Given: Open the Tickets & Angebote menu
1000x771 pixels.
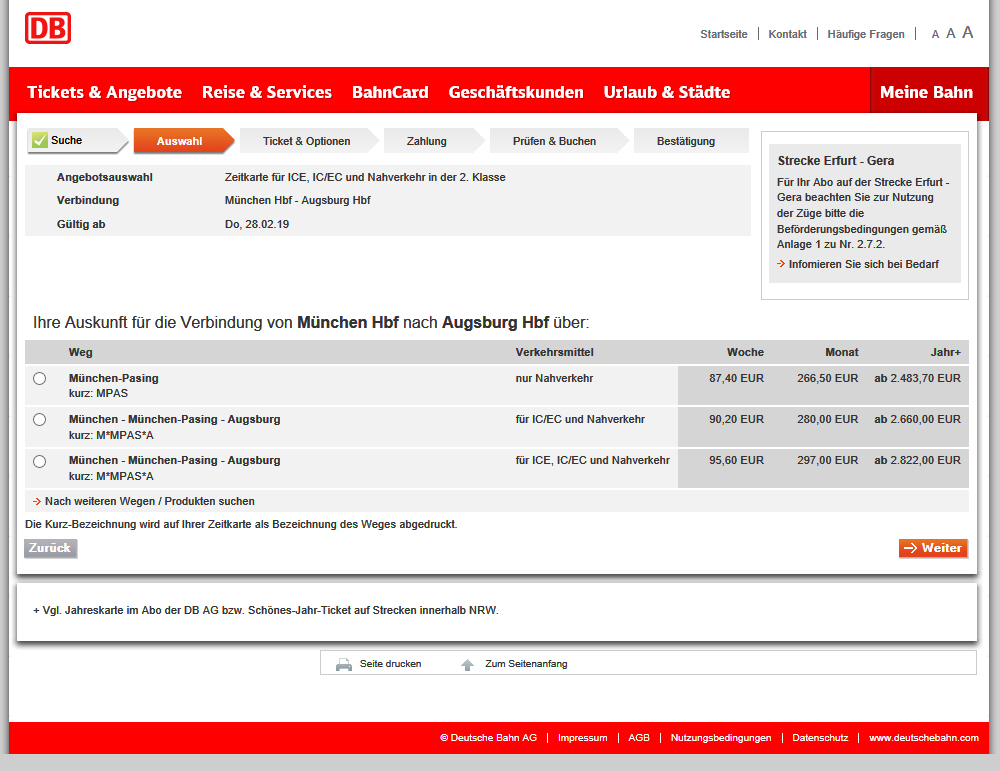Looking at the screenshot, I should (104, 92).
